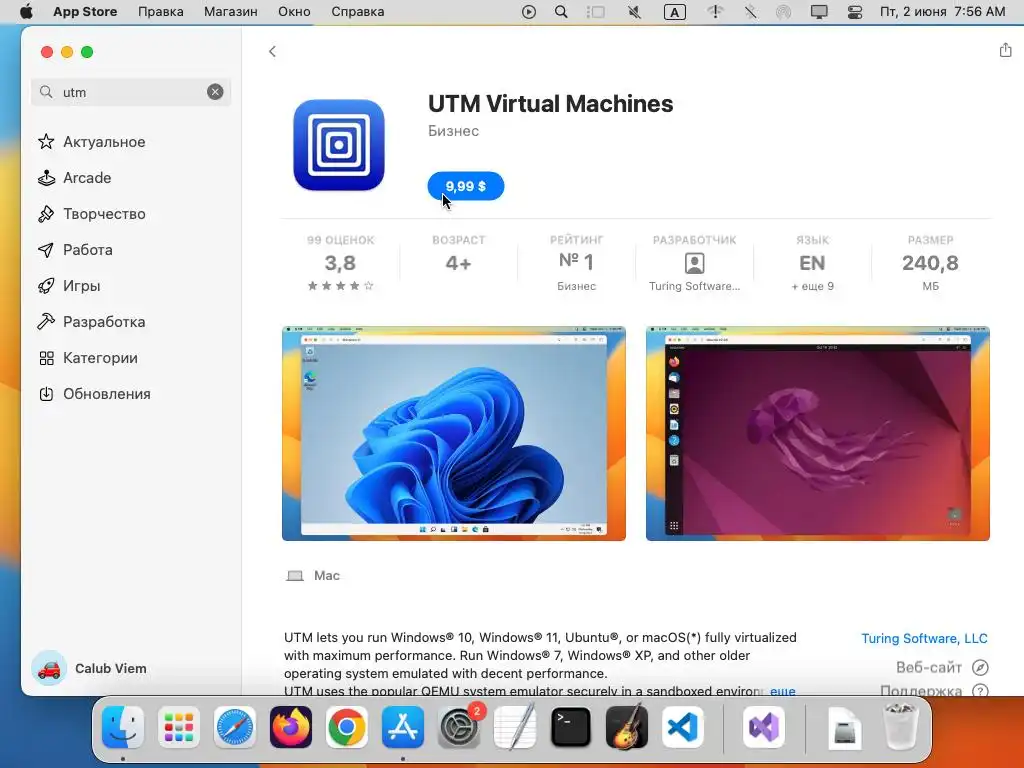Open the App Store menu

tap(85, 12)
